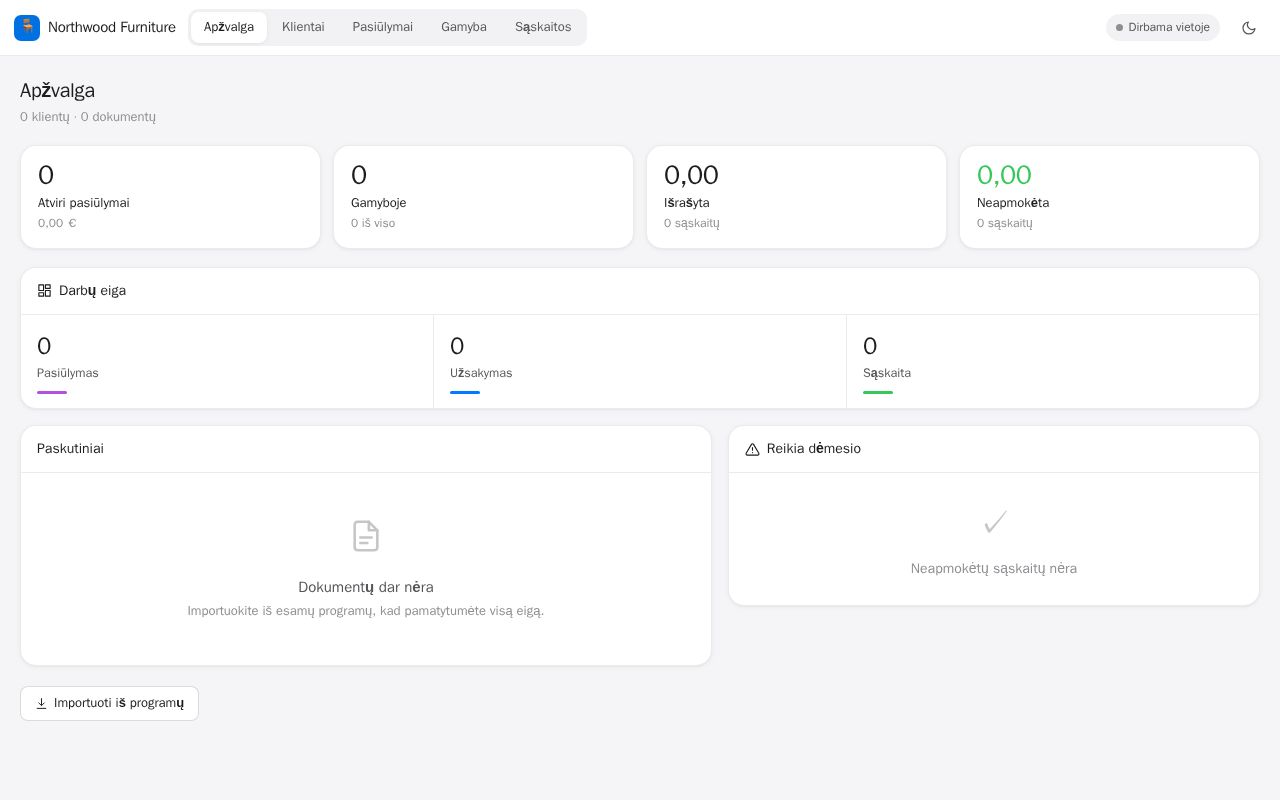The width and height of the screenshot is (1280, 800).
Task: Open the Išrašyta summary card
Action: point(796,197)
